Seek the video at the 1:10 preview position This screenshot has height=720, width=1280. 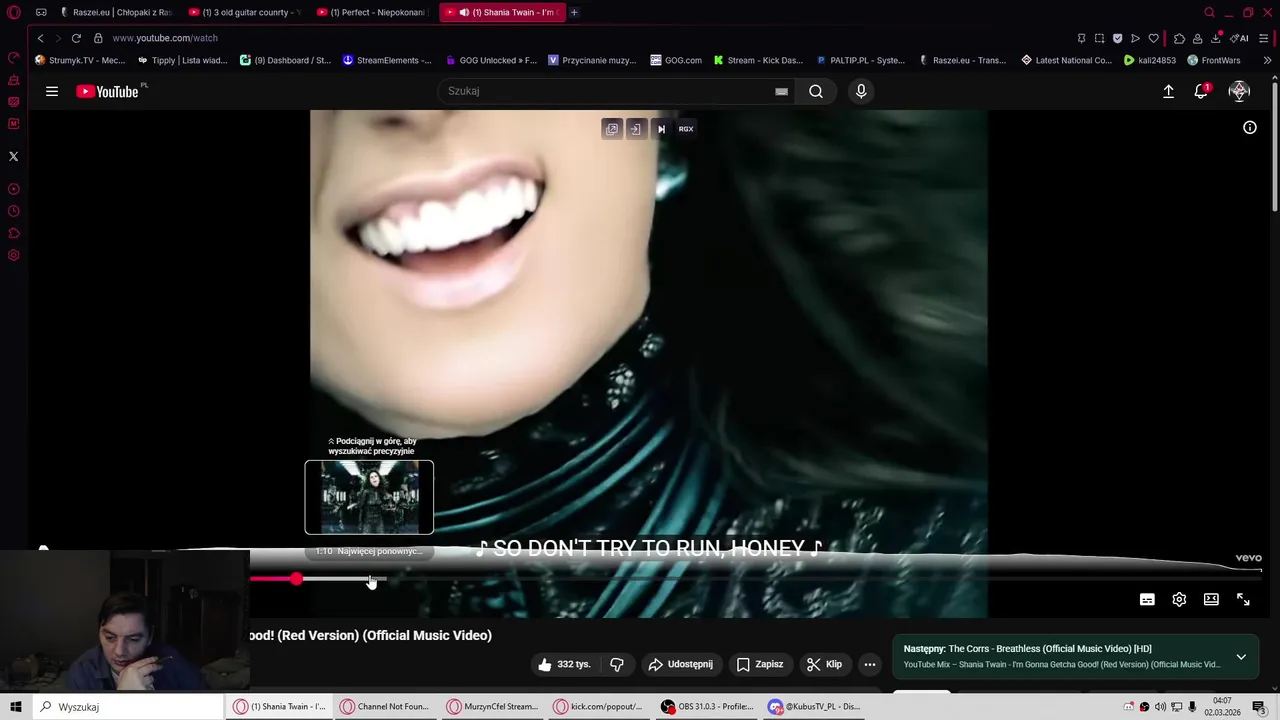click(x=370, y=579)
